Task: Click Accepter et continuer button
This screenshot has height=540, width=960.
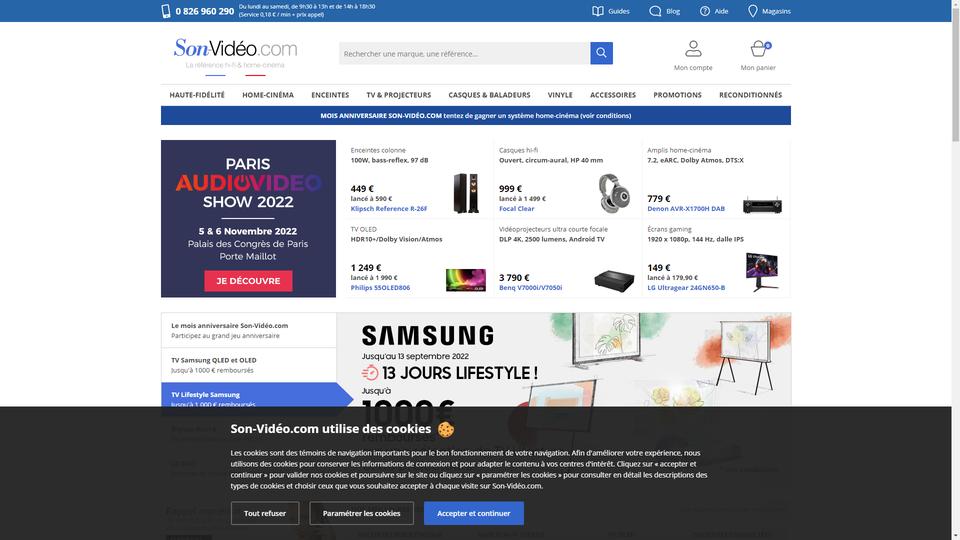Action: 474,513
